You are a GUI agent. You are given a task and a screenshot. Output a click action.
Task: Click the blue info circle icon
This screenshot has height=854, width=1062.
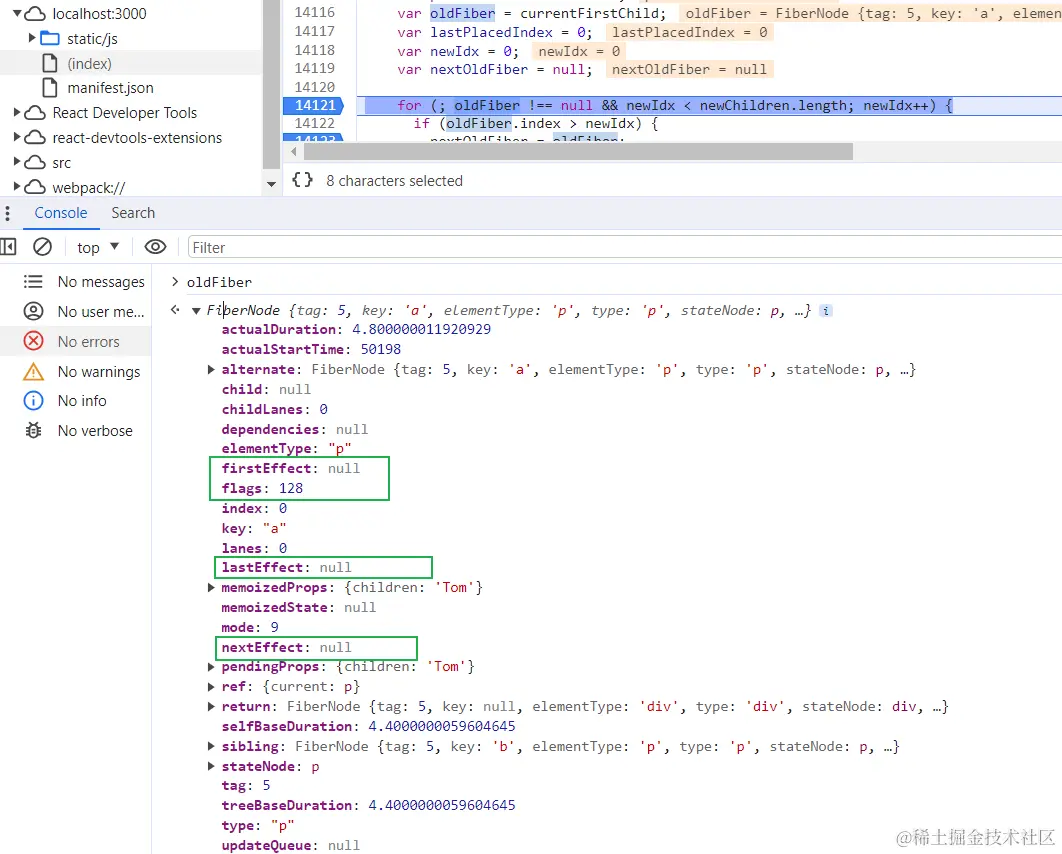pyautogui.click(x=33, y=400)
